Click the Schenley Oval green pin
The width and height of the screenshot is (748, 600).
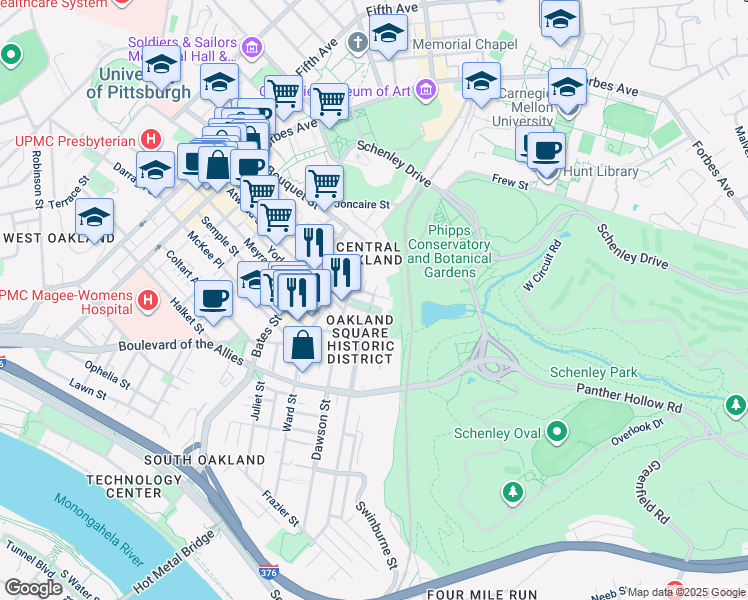557,433
